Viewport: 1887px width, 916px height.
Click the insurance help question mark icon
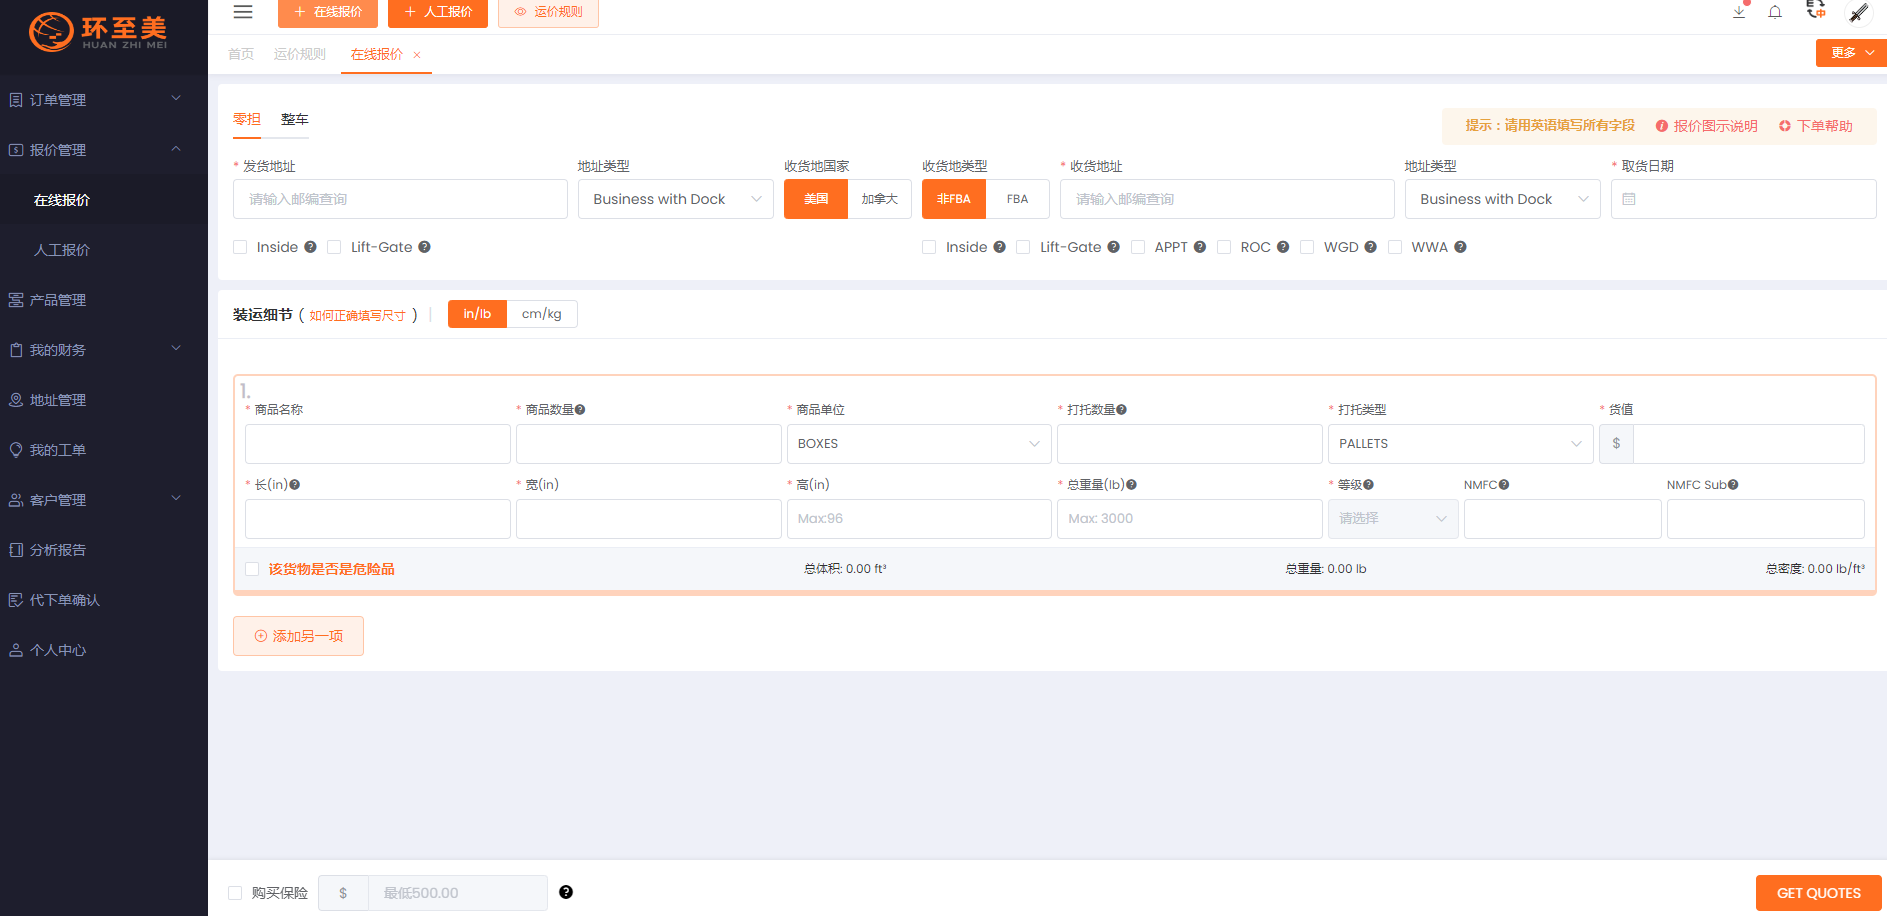coord(566,892)
